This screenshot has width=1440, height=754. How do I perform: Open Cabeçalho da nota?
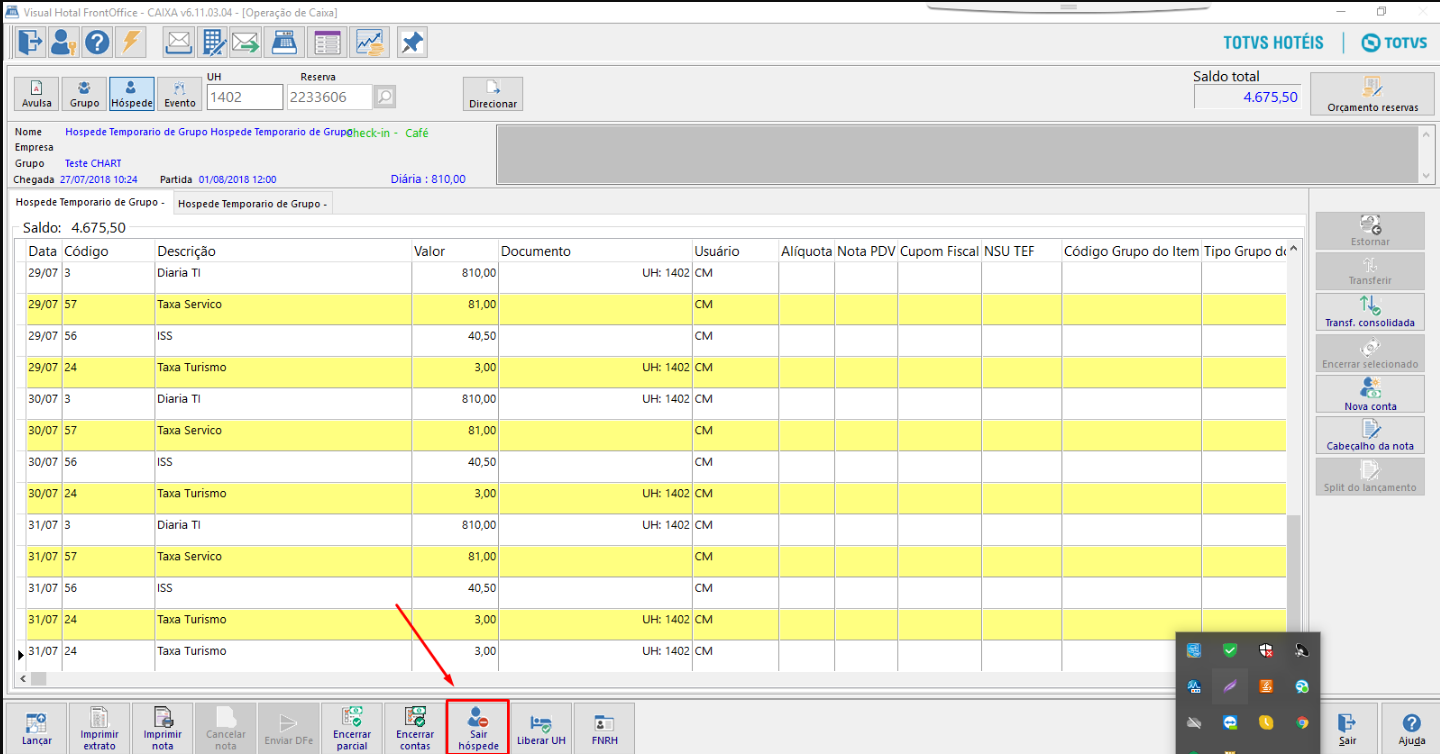point(1369,435)
